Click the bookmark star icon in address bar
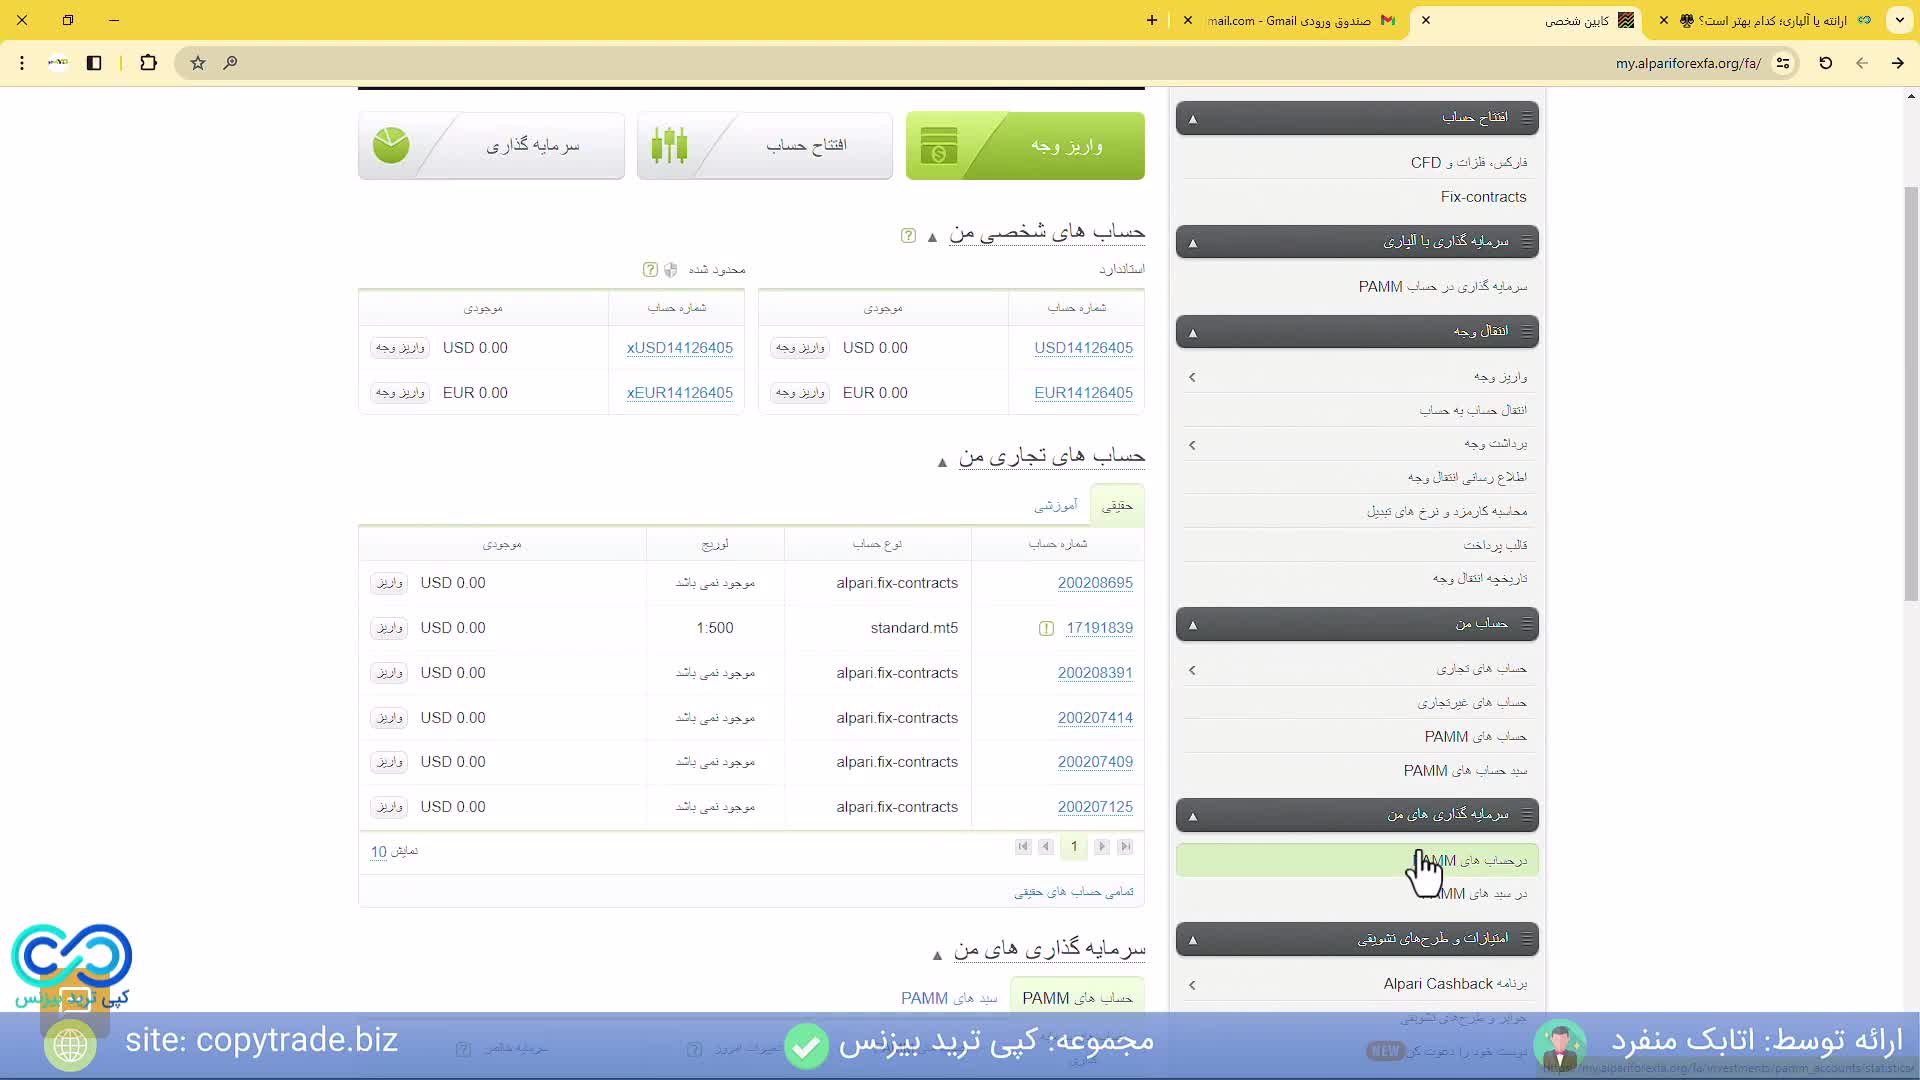This screenshot has height=1080, width=1920. [x=198, y=63]
